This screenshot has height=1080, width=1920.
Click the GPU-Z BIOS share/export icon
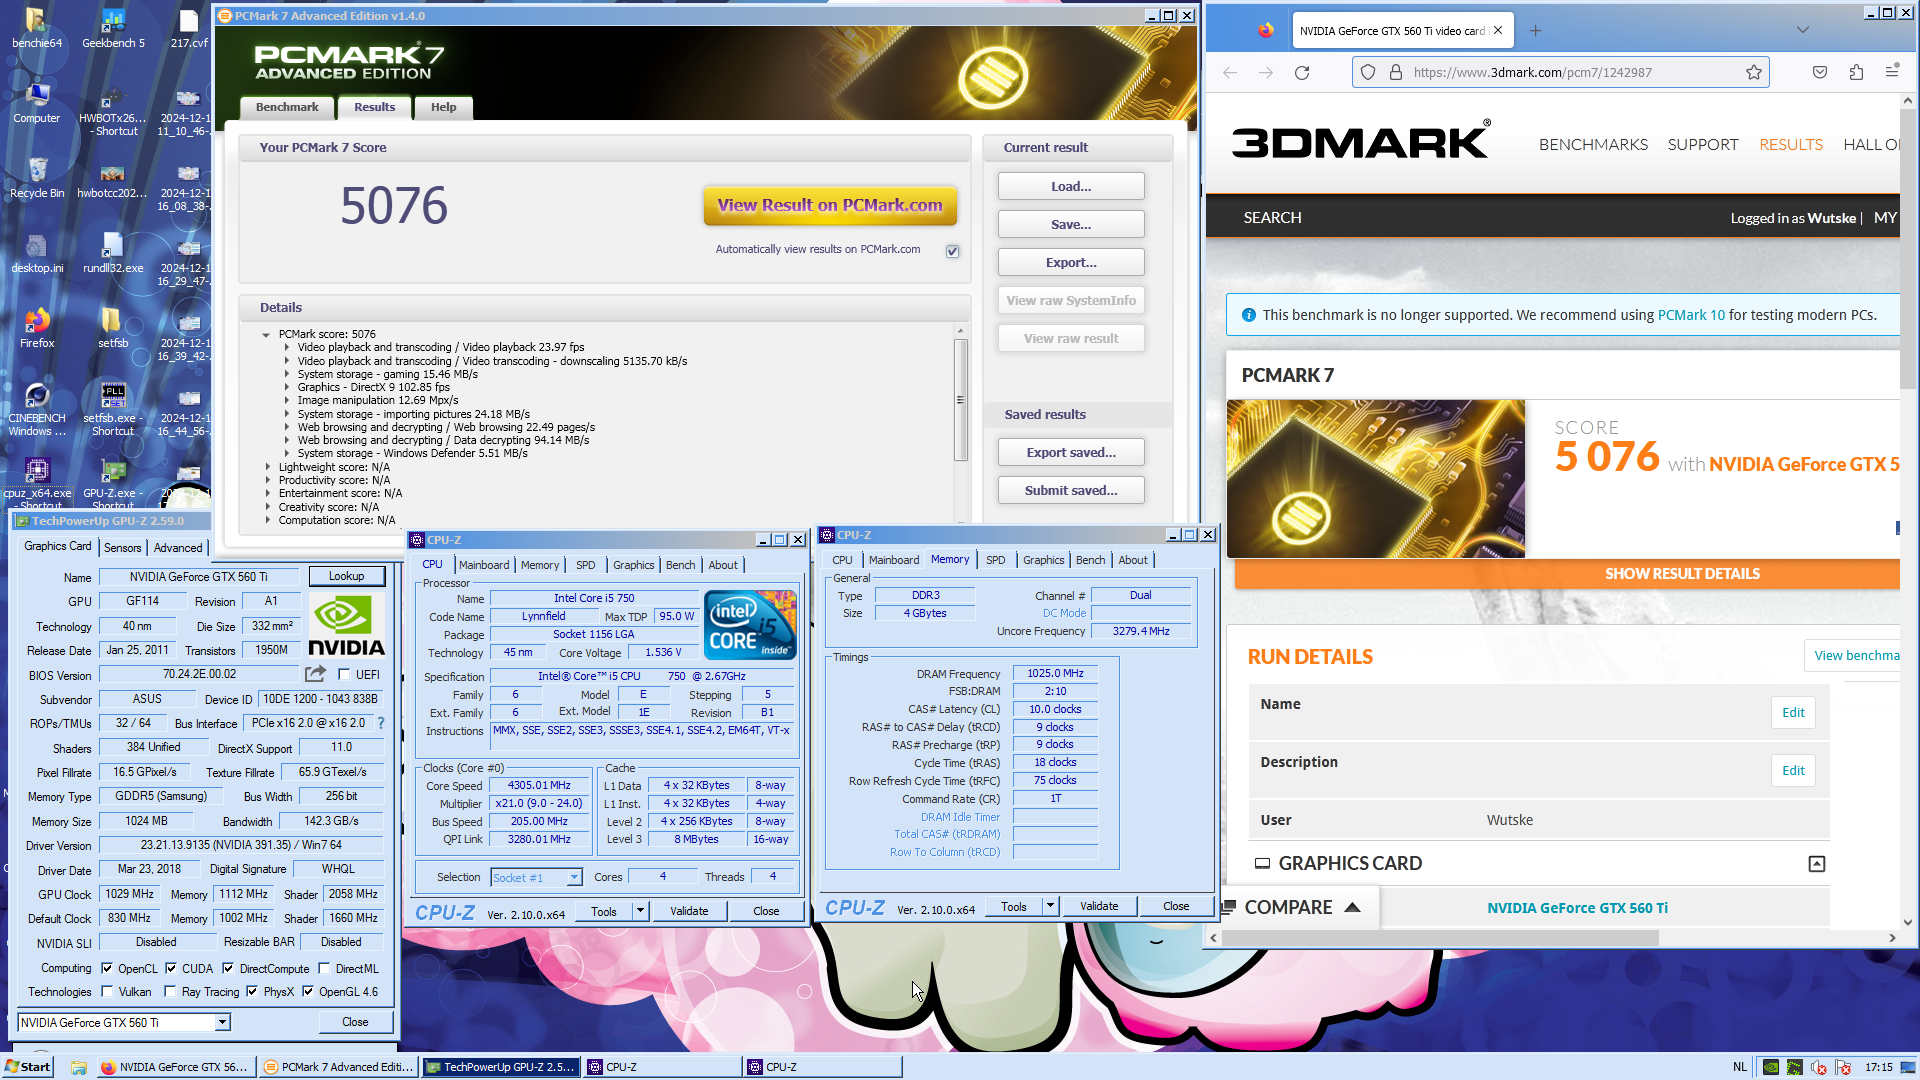pos(316,674)
